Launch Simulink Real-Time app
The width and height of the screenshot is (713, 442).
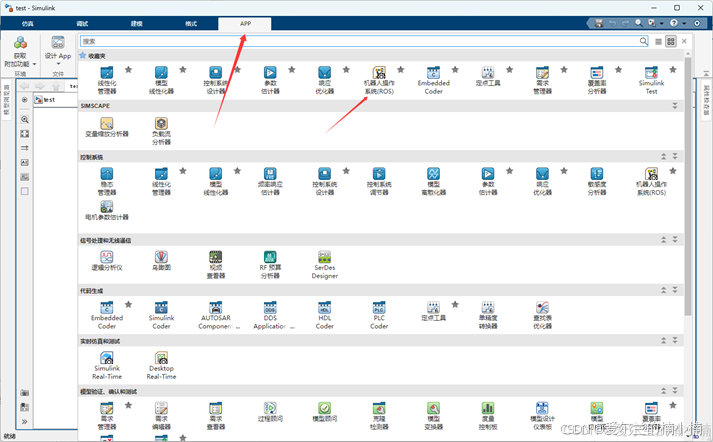(107, 366)
